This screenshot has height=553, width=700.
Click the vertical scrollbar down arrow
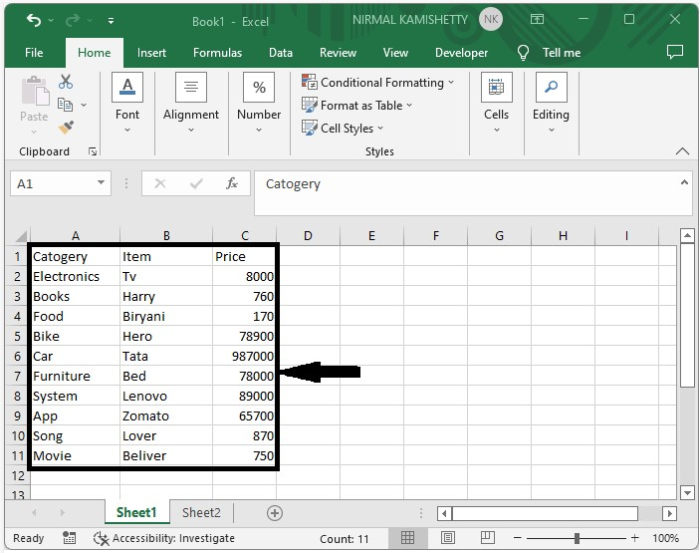click(688, 493)
